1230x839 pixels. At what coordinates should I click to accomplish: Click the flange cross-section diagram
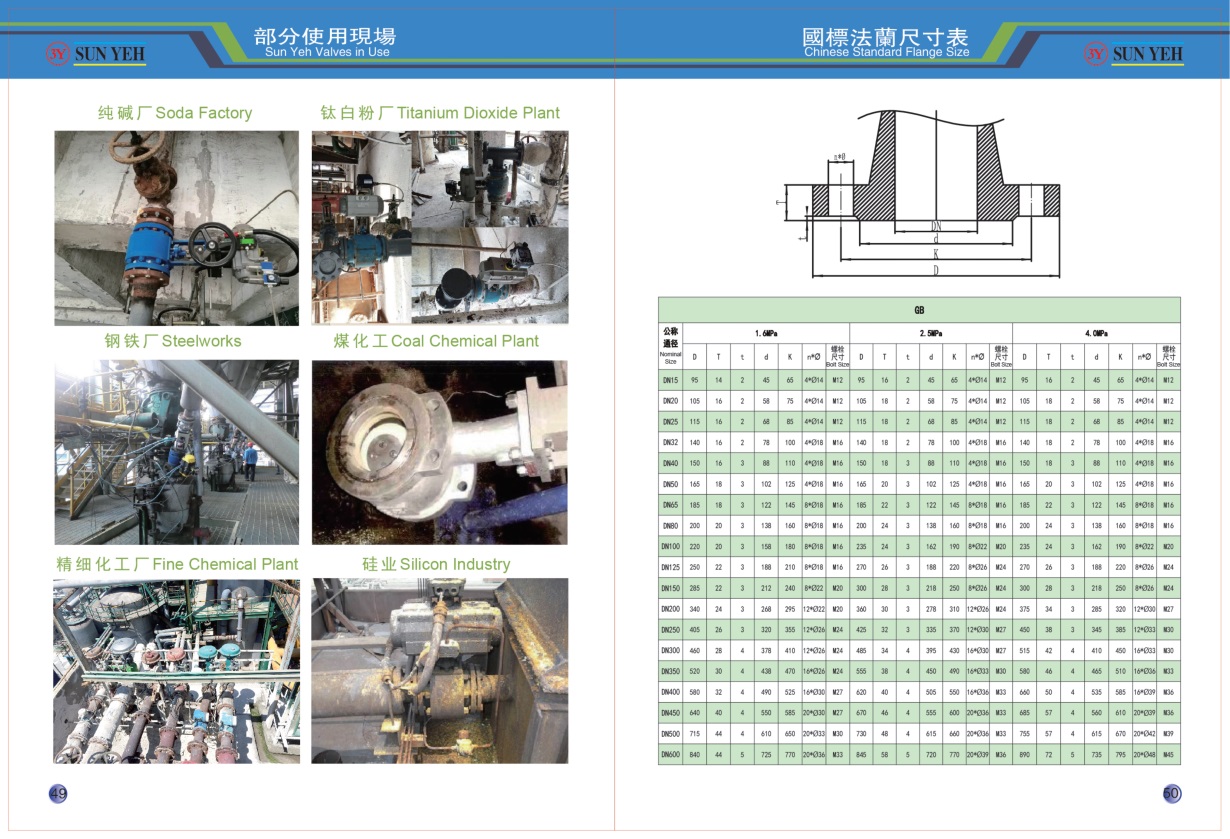coord(935,193)
